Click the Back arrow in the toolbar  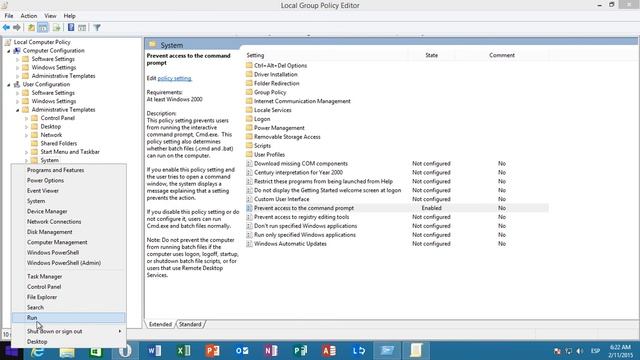(6, 28)
